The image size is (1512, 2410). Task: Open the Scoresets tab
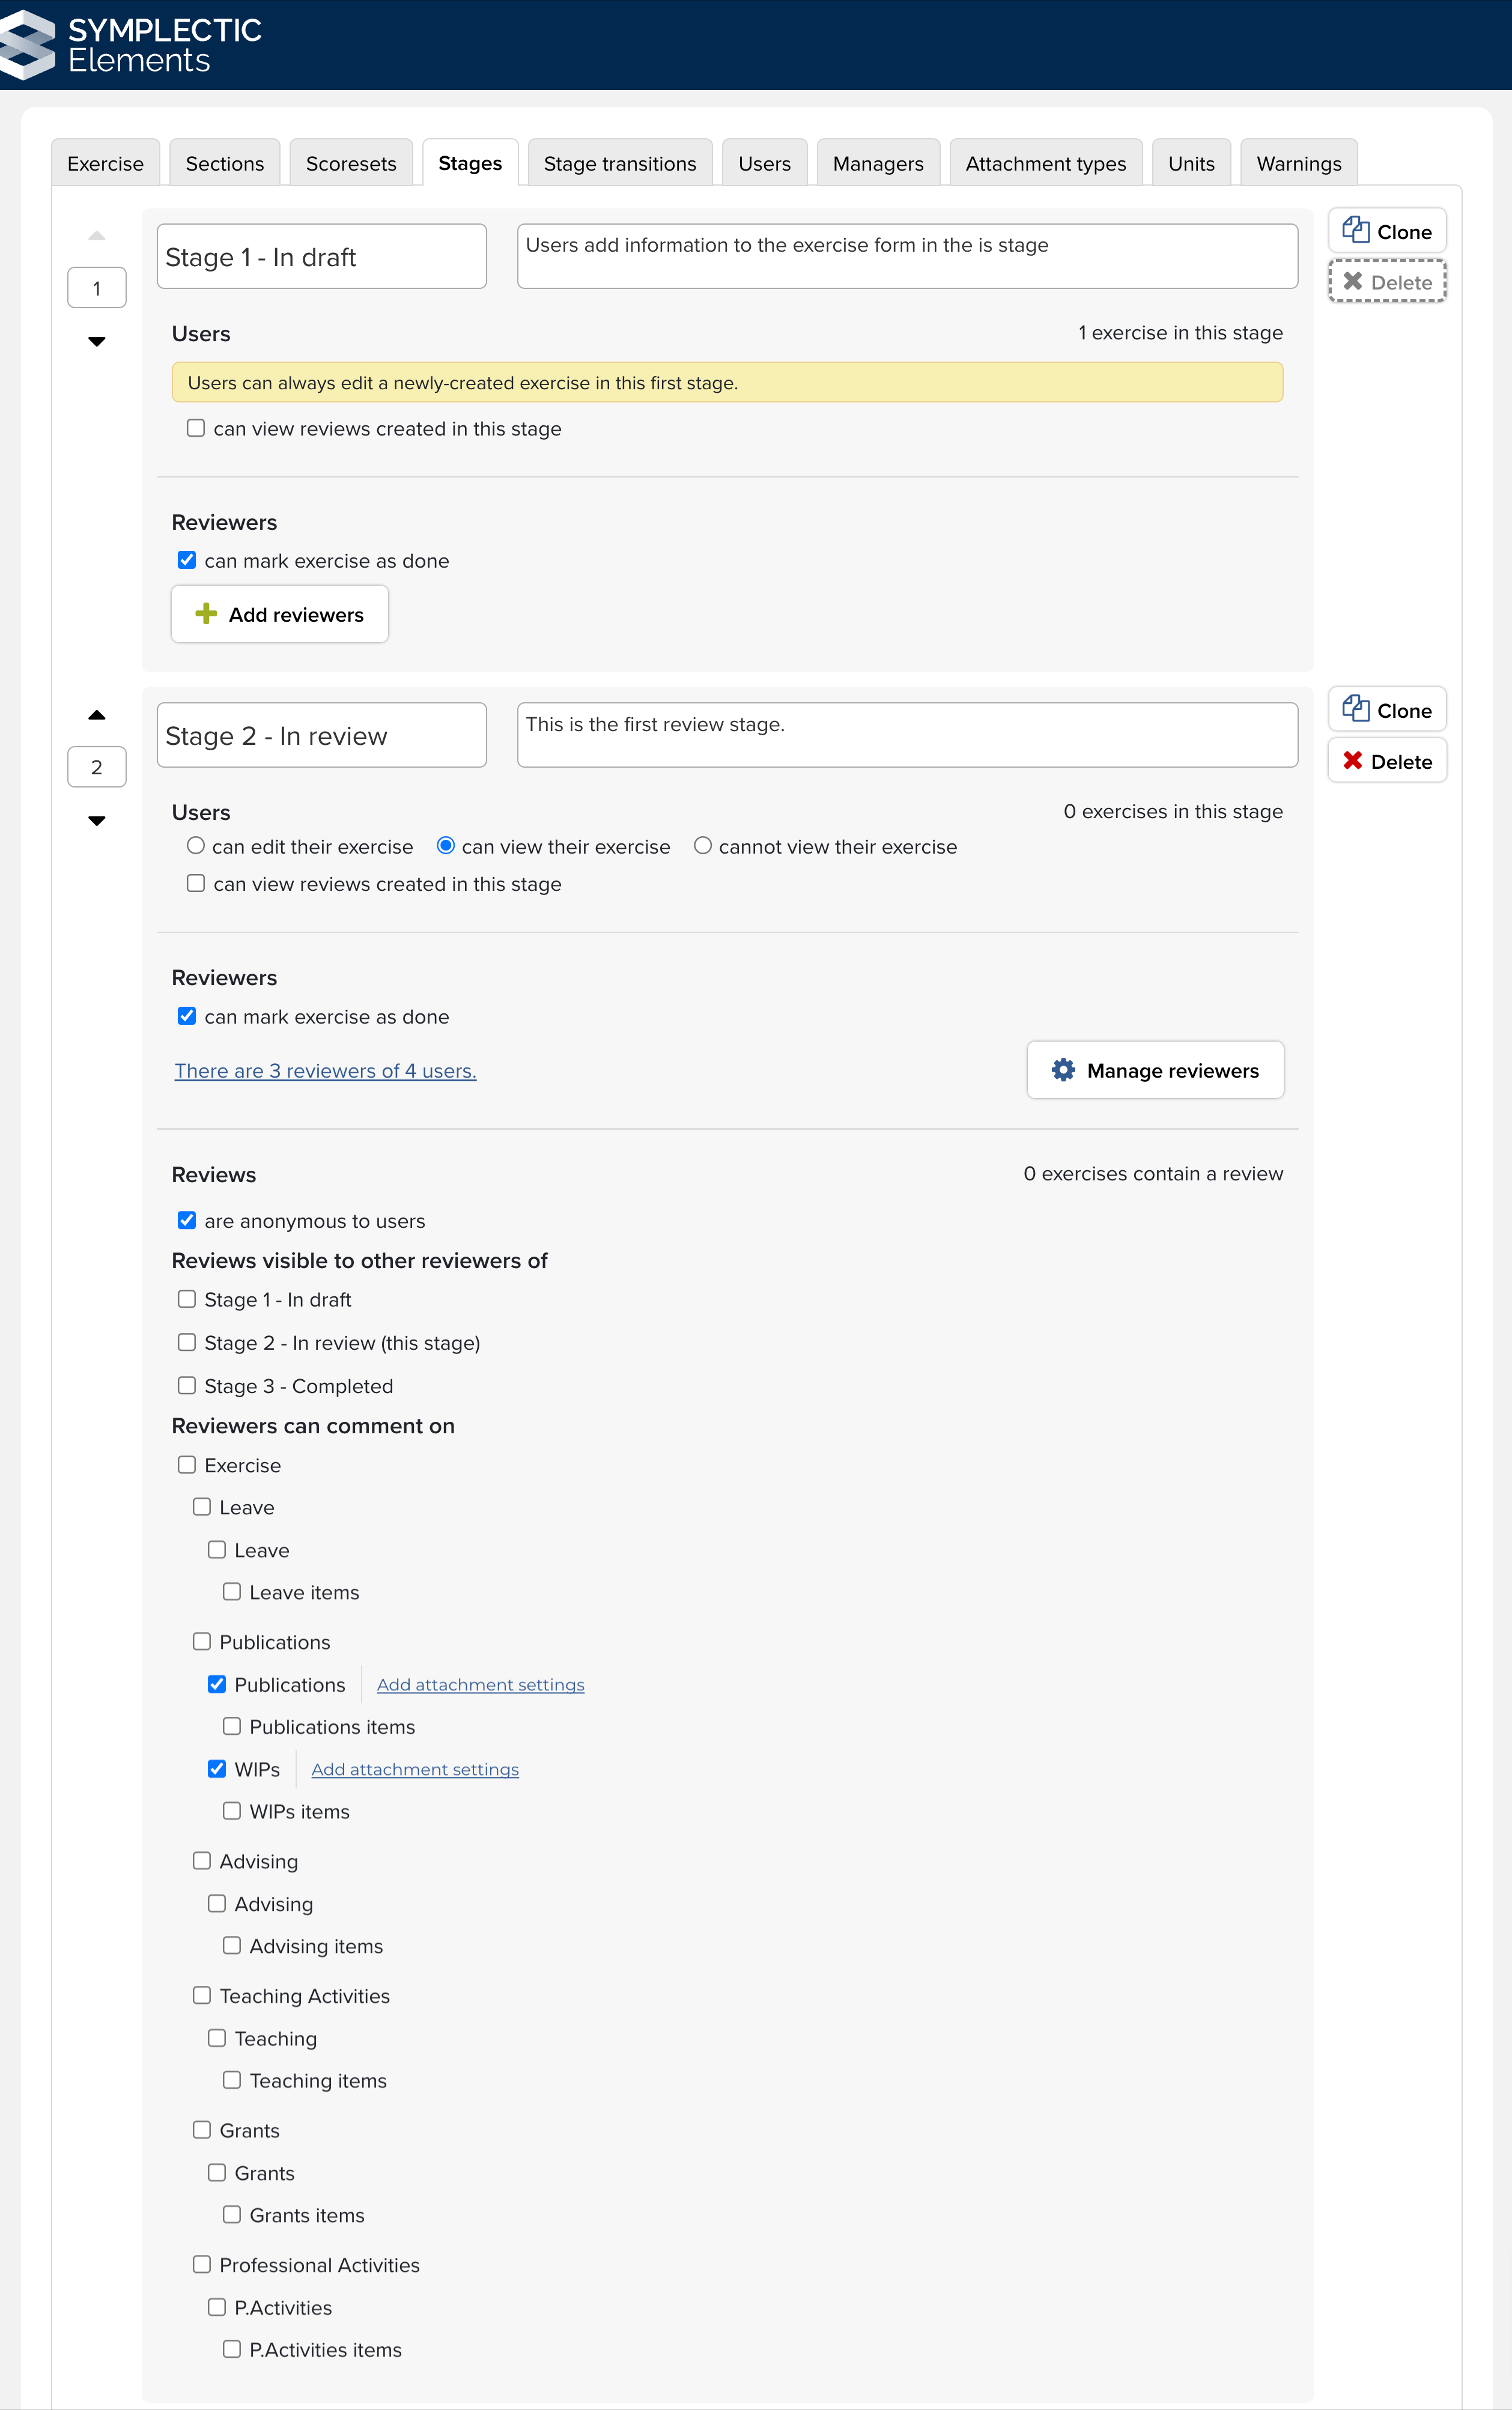pyautogui.click(x=350, y=163)
